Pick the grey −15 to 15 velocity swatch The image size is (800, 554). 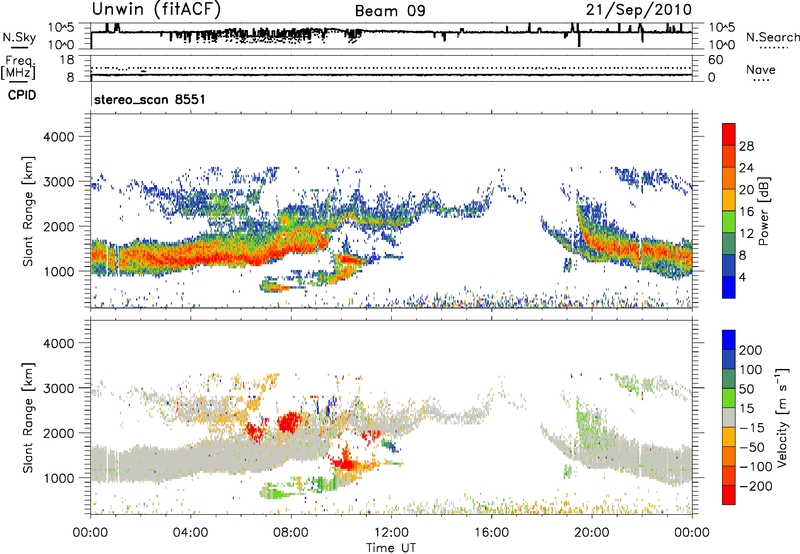pos(729,417)
